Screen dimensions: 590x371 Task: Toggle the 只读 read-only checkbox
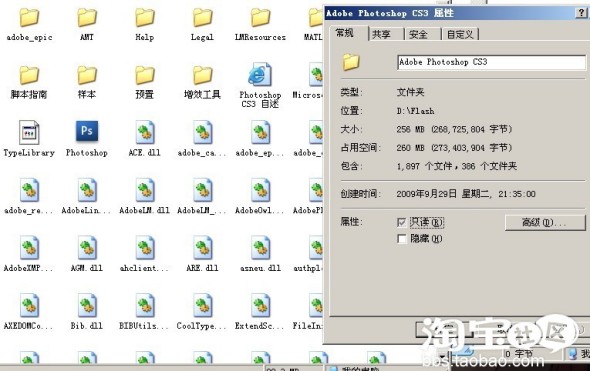click(402, 222)
